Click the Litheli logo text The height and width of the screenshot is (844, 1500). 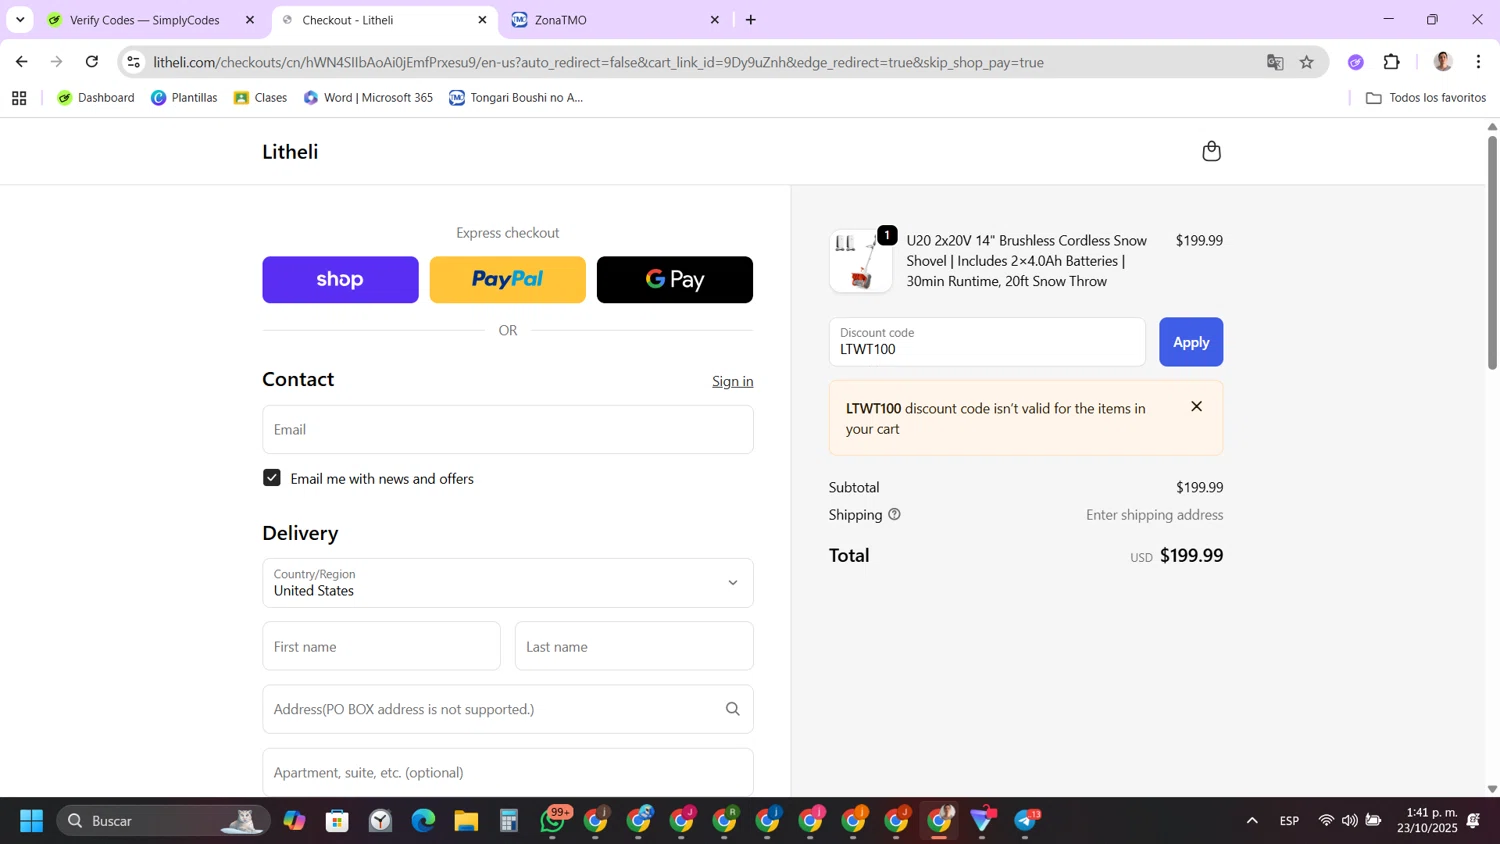pyautogui.click(x=290, y=152)
